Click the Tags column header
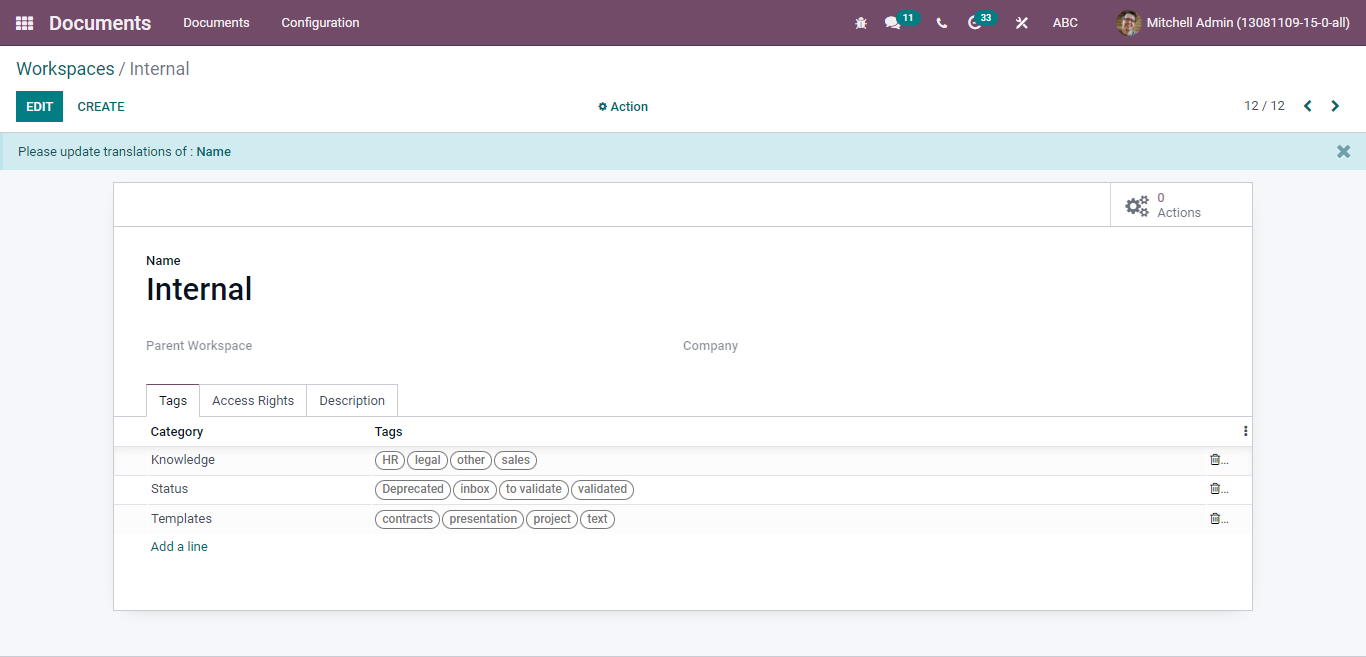Screen dimensions: 1366x657 click(x=389, y=432)
